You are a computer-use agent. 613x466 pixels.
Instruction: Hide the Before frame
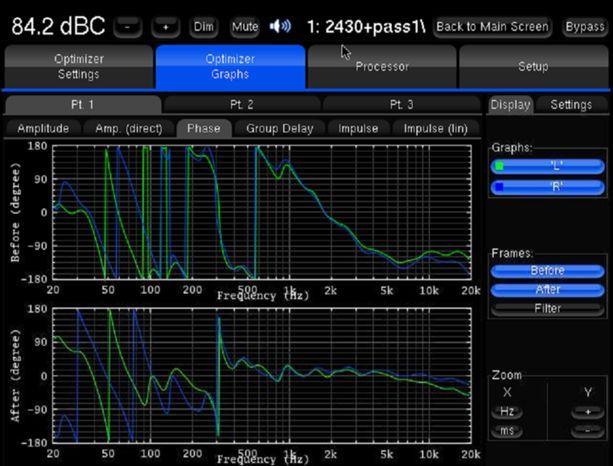(x=548, y=271)
